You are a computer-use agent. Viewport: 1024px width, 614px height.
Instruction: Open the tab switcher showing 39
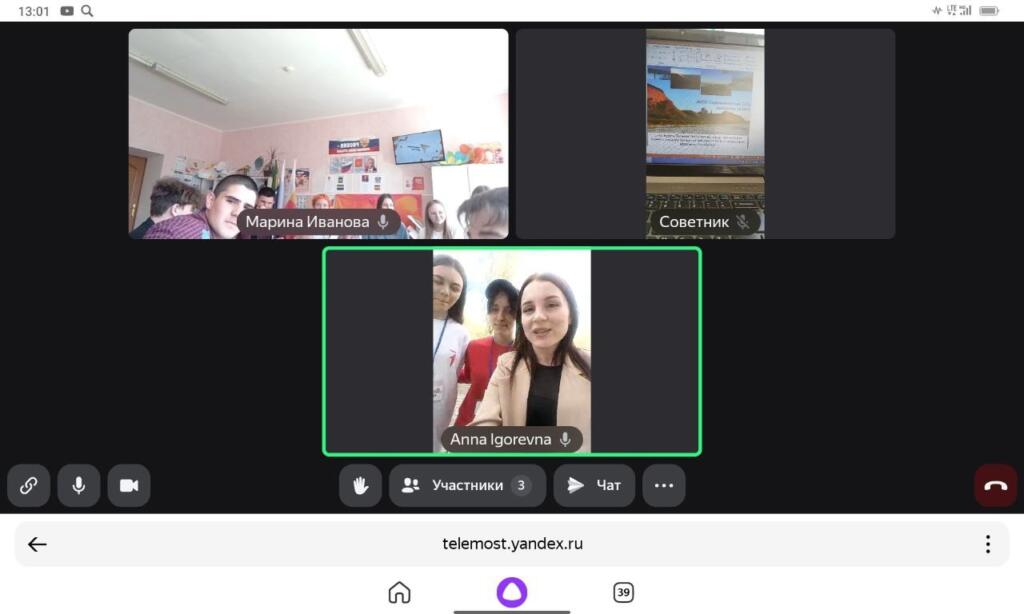(x=623, y=593)
